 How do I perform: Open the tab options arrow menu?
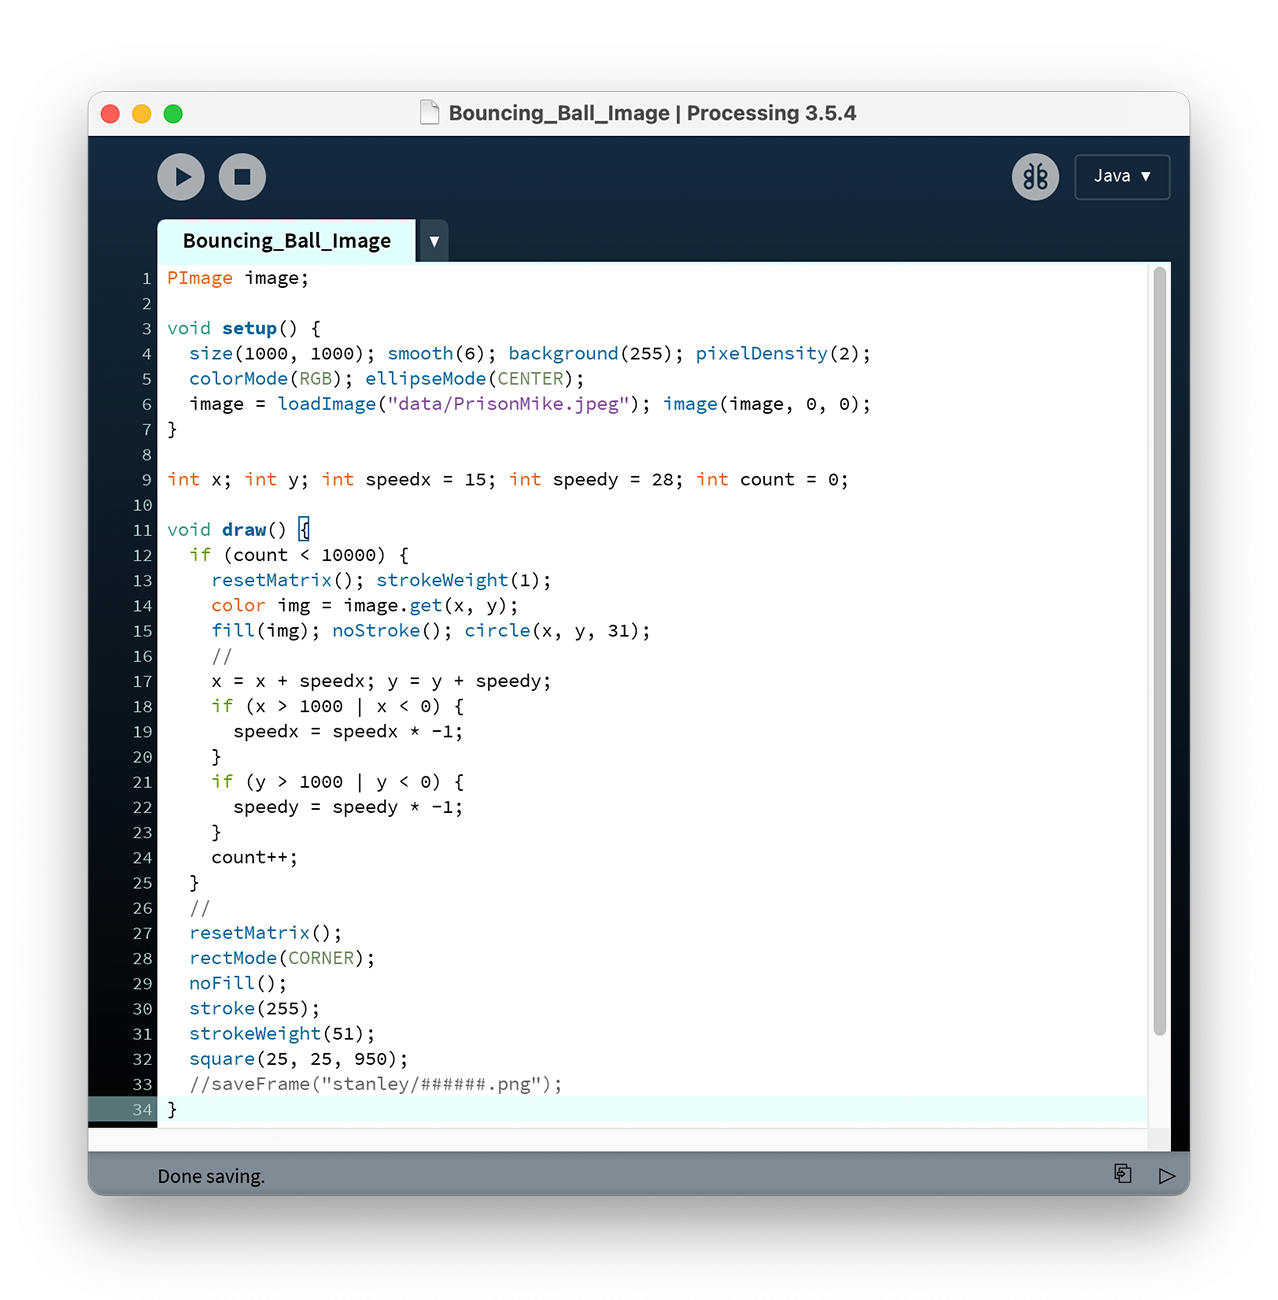pyautogui.click(x=434, y=241)
